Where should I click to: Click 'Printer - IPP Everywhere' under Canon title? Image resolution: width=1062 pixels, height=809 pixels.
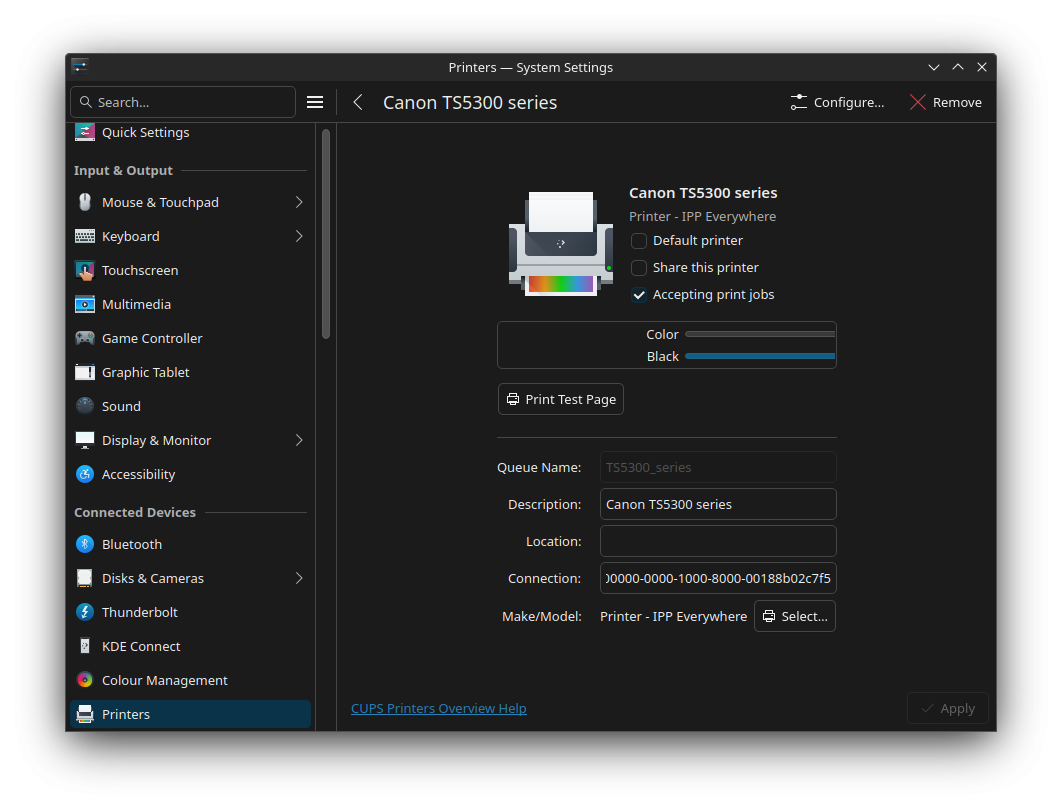(x=702, y=216)
